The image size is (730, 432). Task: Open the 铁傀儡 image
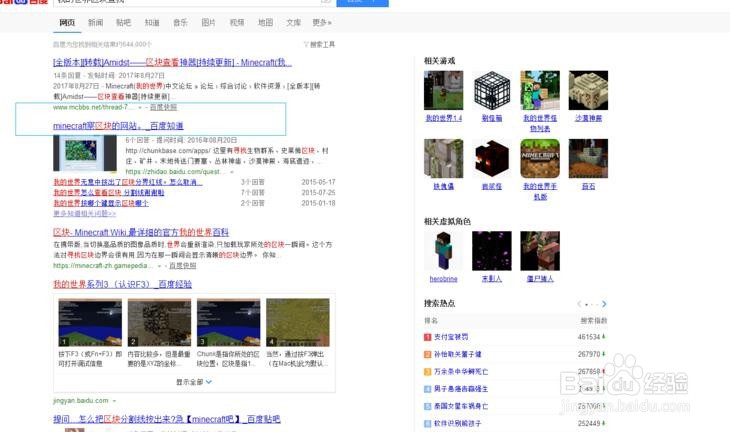(x=444, y=158)
